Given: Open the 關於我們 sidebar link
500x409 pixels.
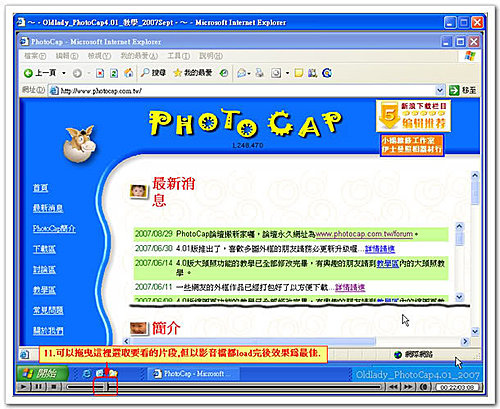Looking at the screenshot, I should click(x=48, y=331).
